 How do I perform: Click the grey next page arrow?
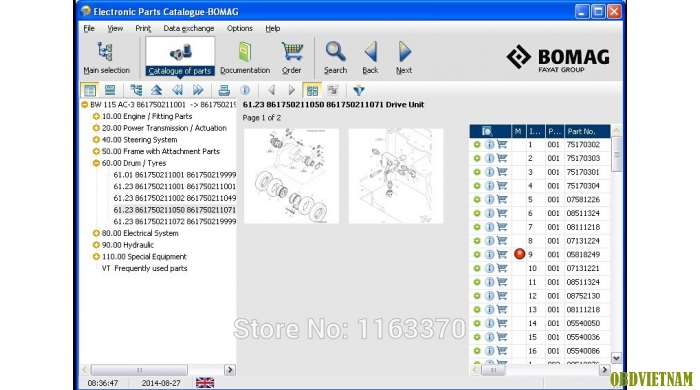[x=292, y=90]
